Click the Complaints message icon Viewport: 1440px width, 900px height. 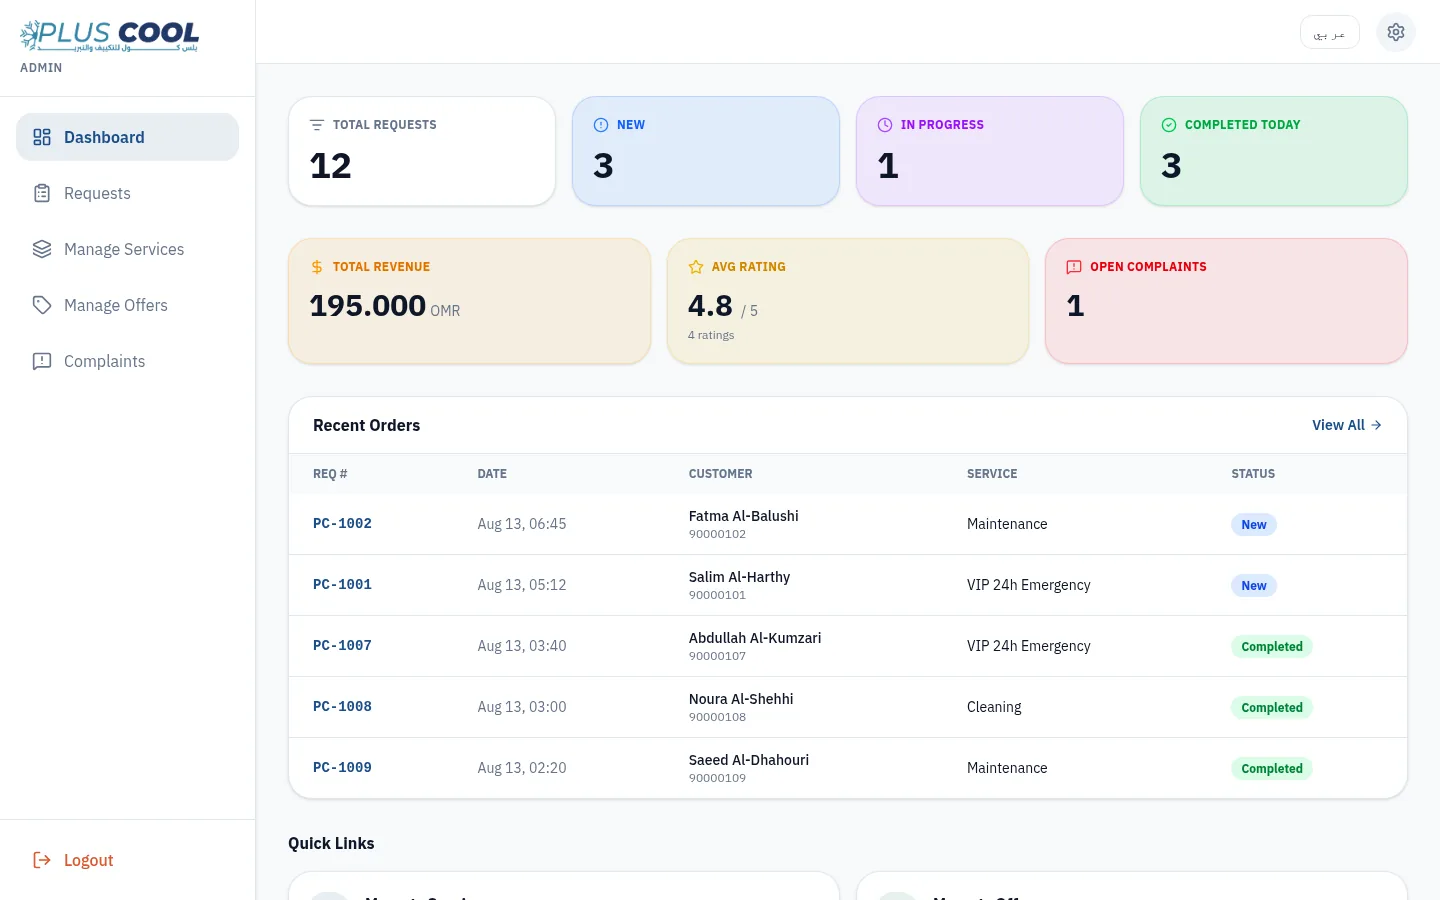pos(42,361)
